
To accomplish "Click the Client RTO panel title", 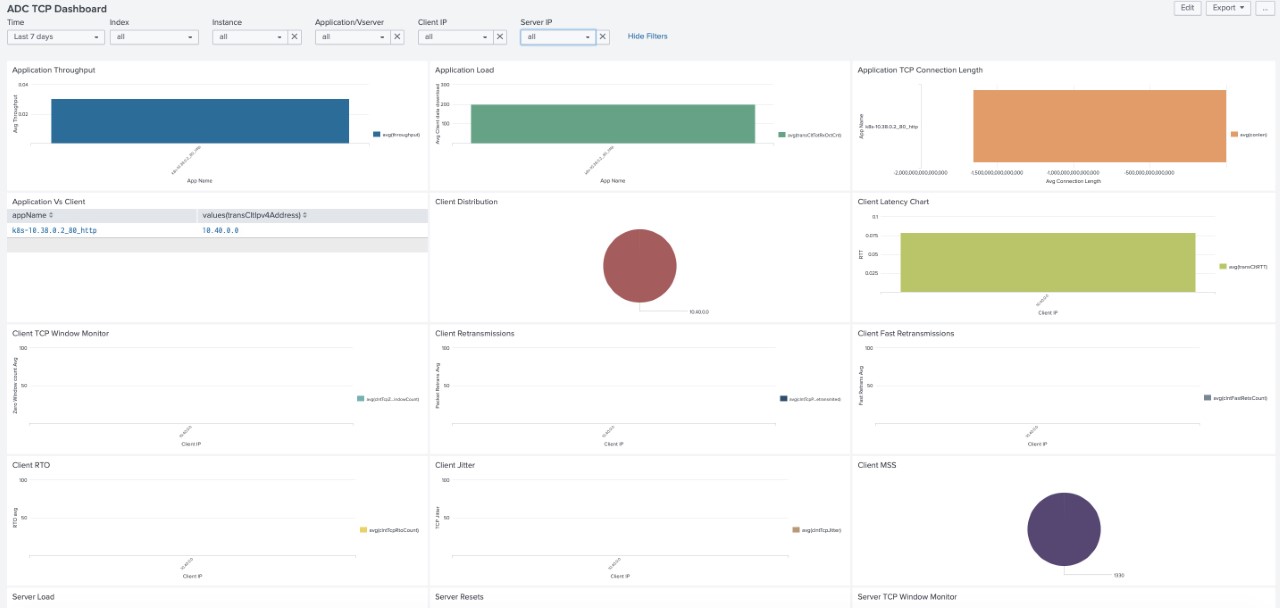I will [x=31, y=465].
